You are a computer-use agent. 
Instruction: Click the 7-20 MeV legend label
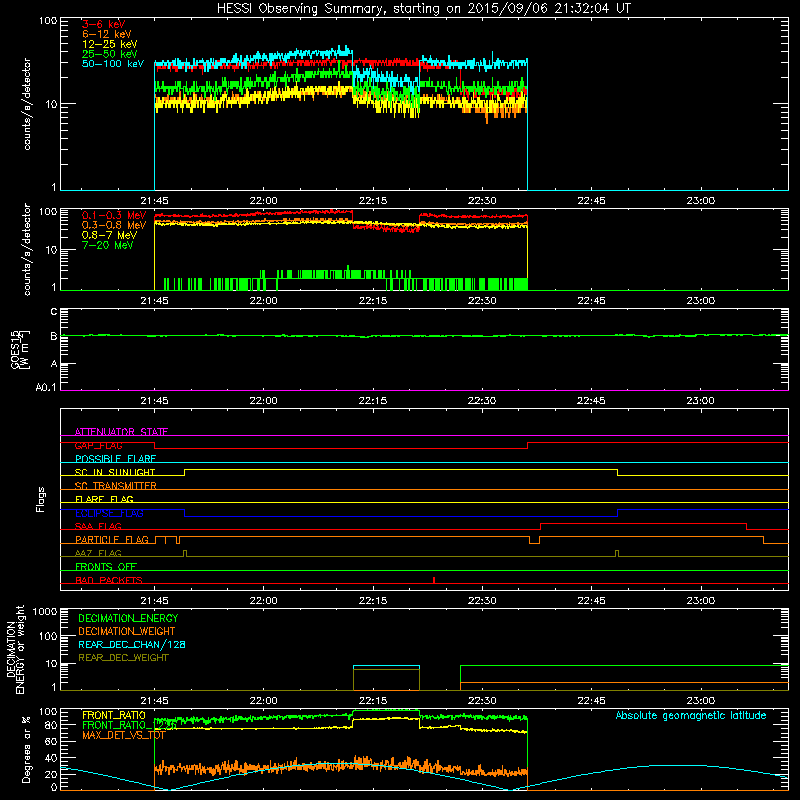tap(108, 245)
